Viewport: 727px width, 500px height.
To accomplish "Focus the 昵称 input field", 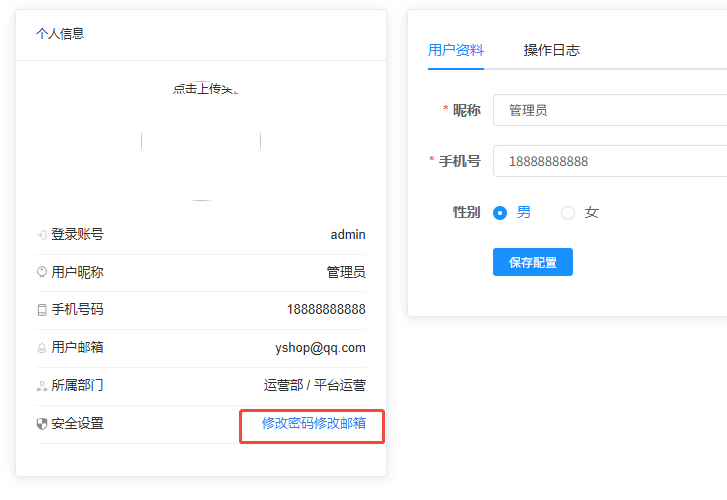I will coord(610,110).
